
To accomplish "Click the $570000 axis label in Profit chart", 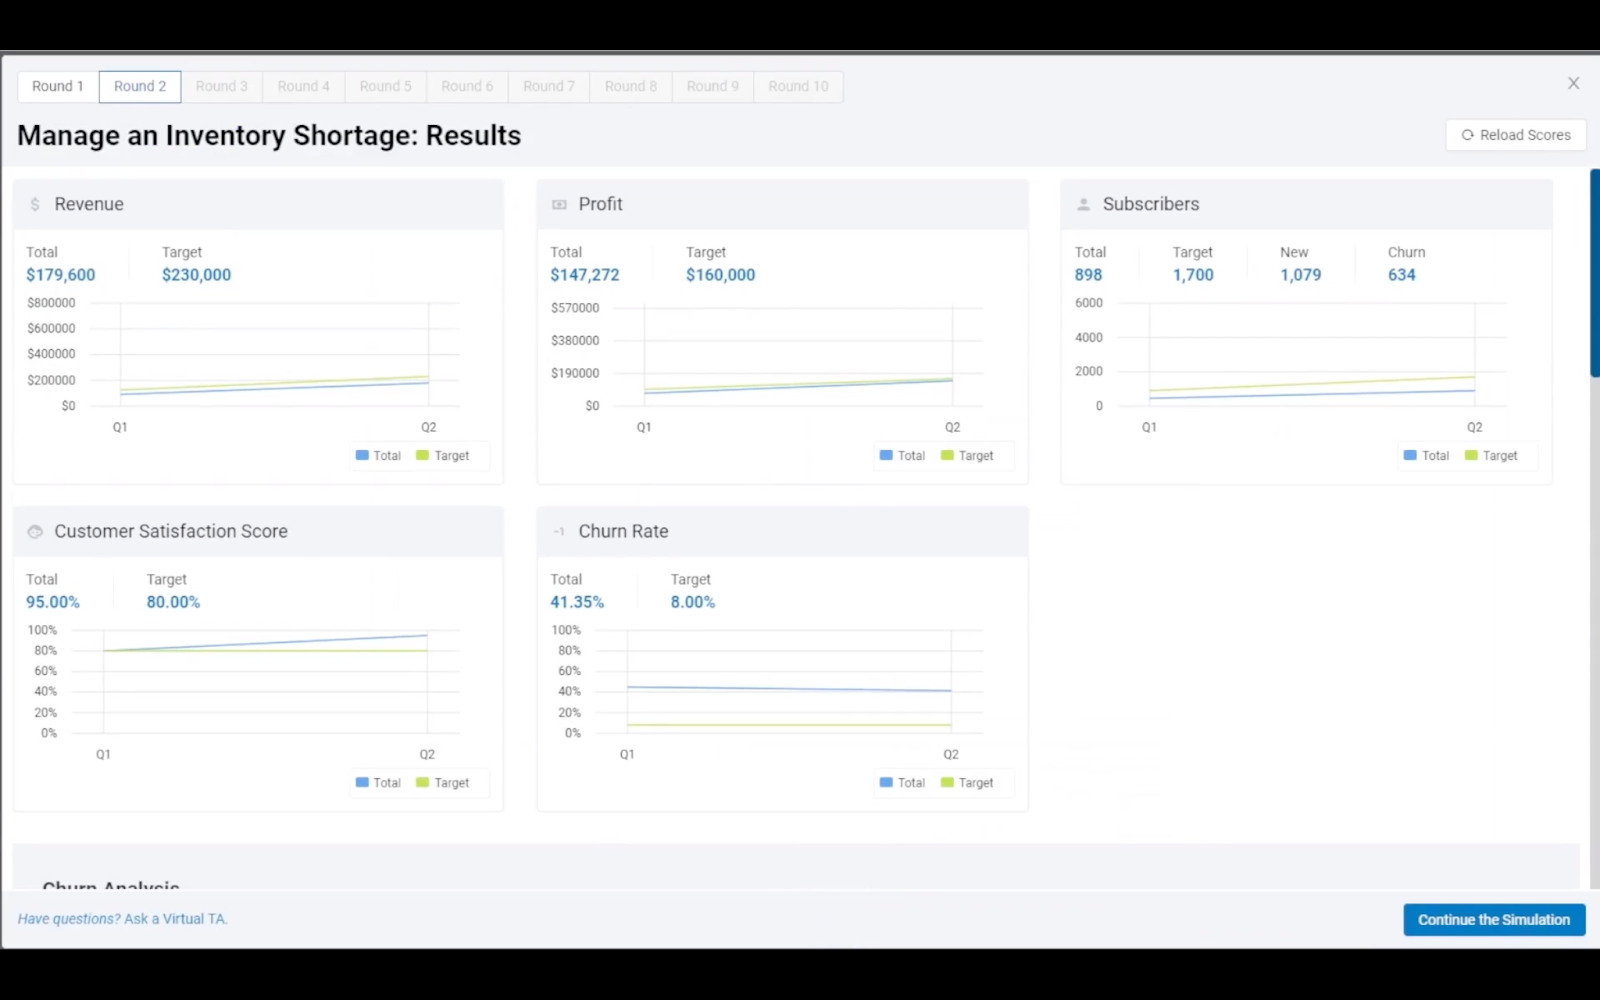I will pos(575,308).
